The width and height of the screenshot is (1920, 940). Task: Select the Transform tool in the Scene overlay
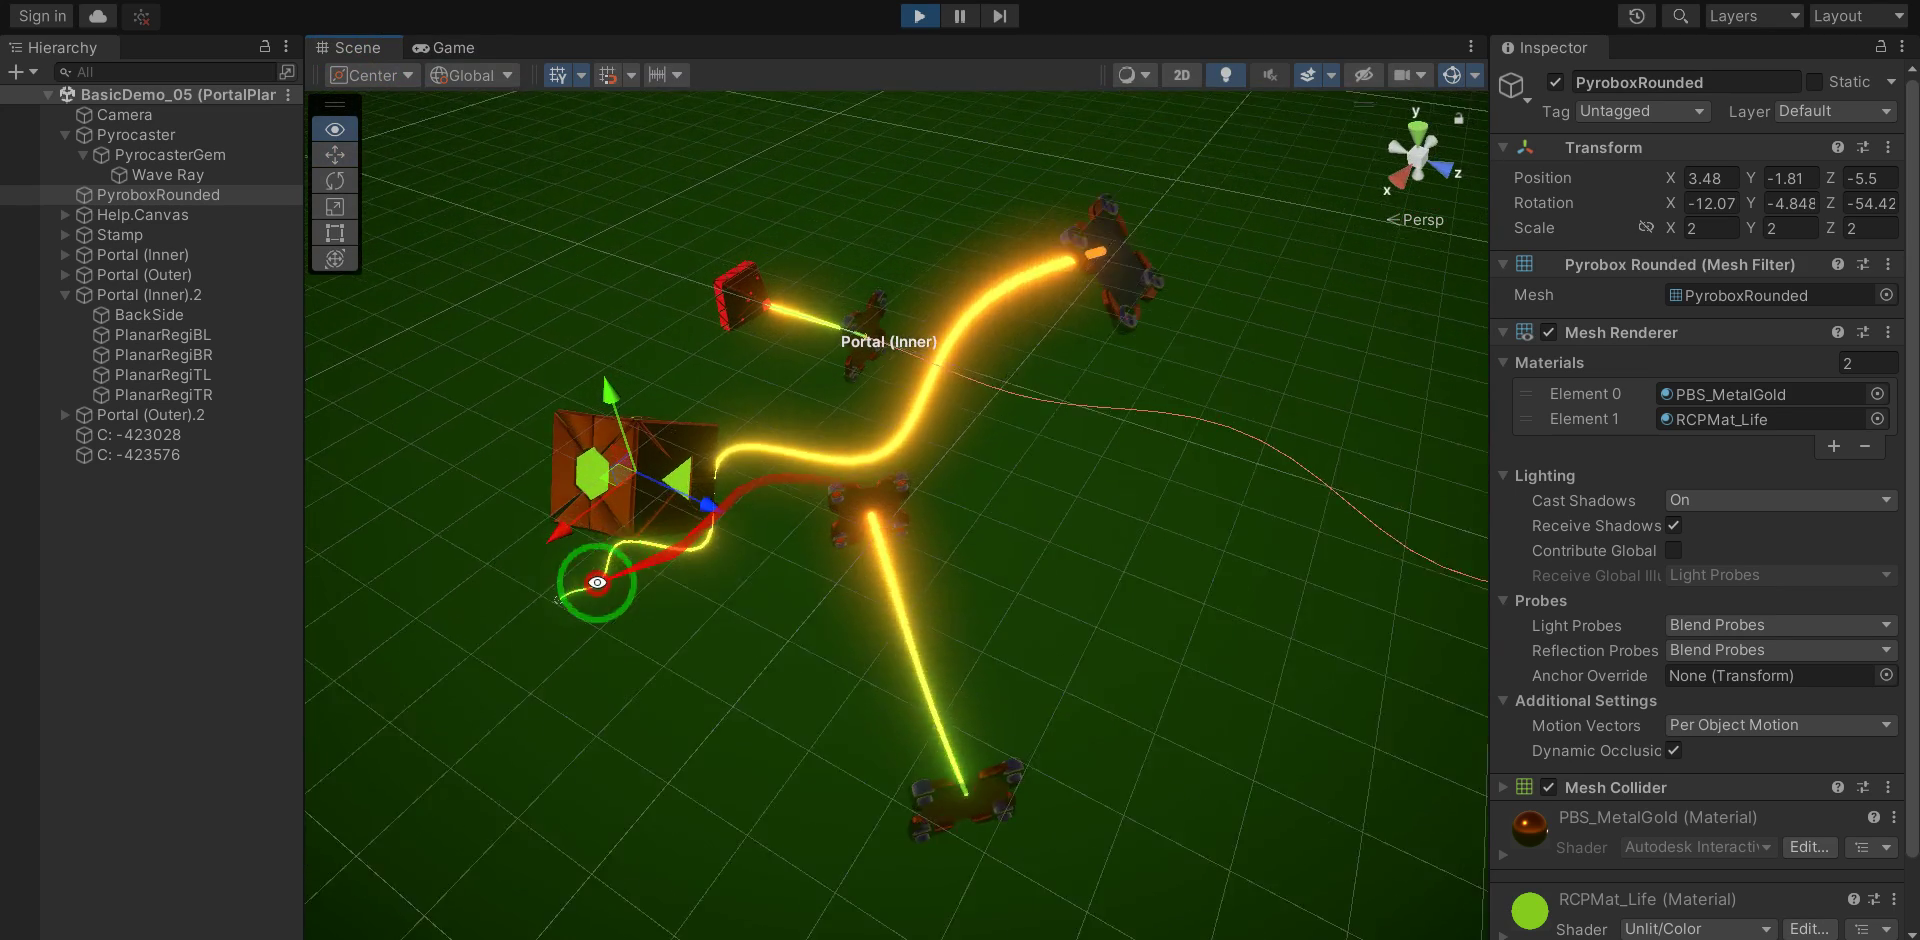tap(335, 259)
